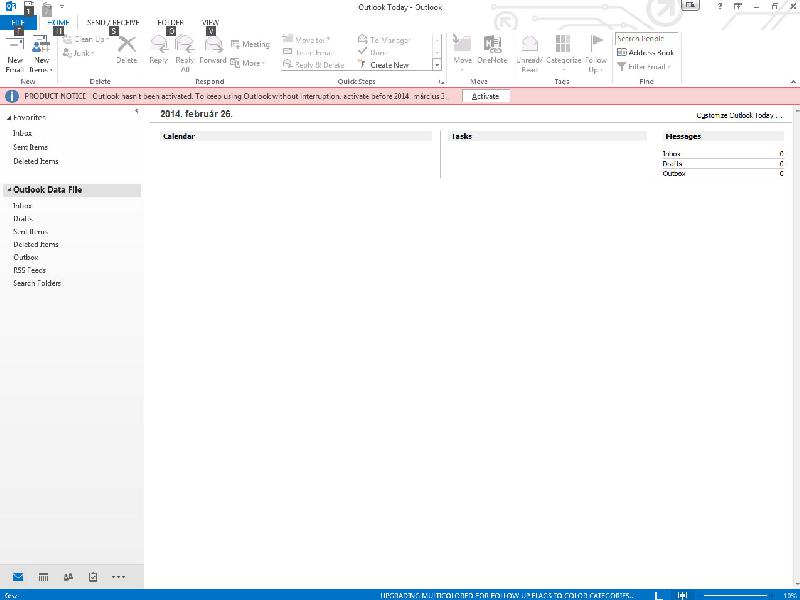
Task: Collapse the ribbon with the caret
Action: (x=793, y=82)
